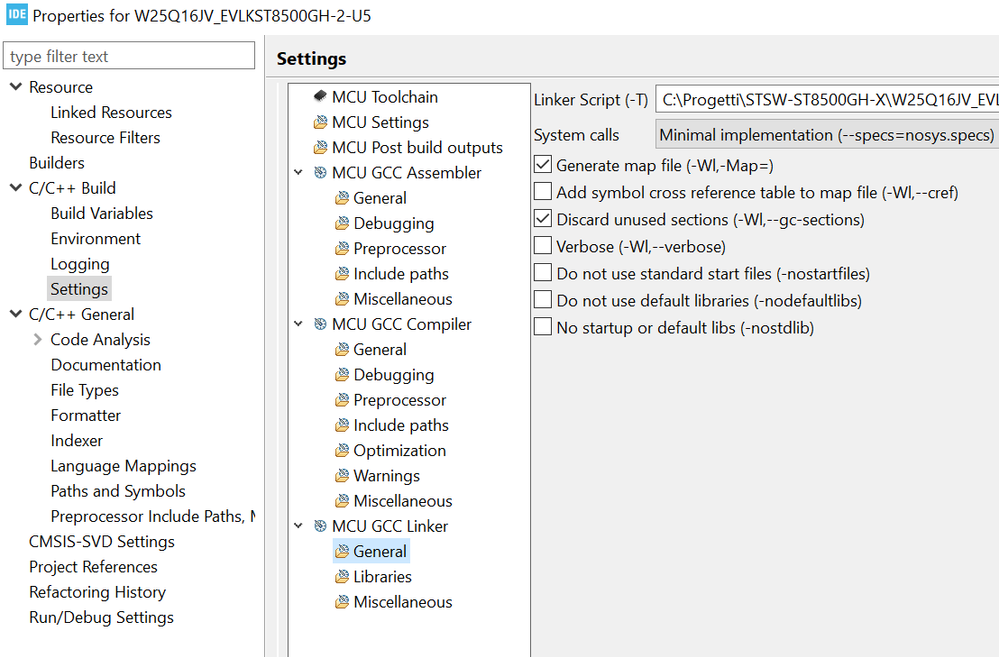Click the MCU GCC Compiler tool icon
Image resolution: width=999 pixels, height=657 pixels.
click(x=320, y=324)
